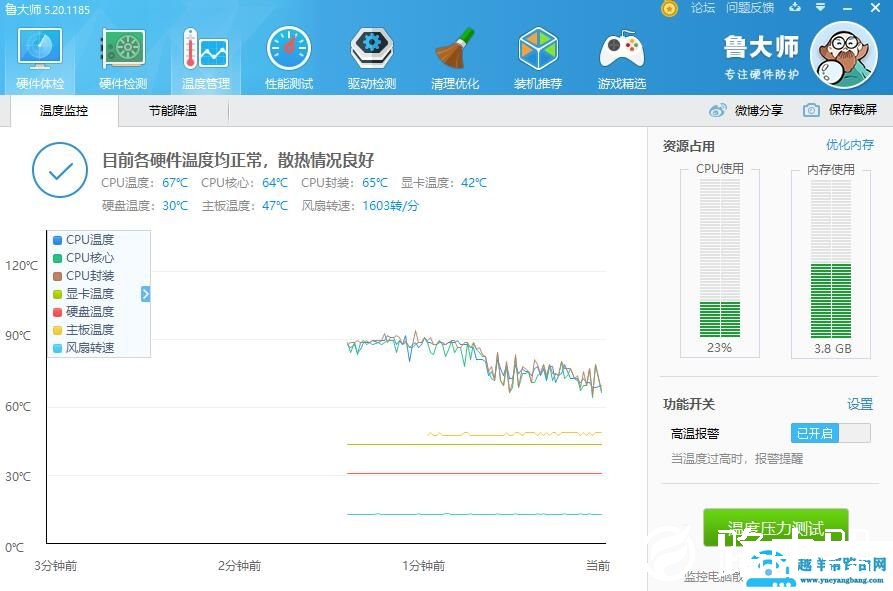
Task: Open the 设置 settings link
Action: [x=860, y=404]
